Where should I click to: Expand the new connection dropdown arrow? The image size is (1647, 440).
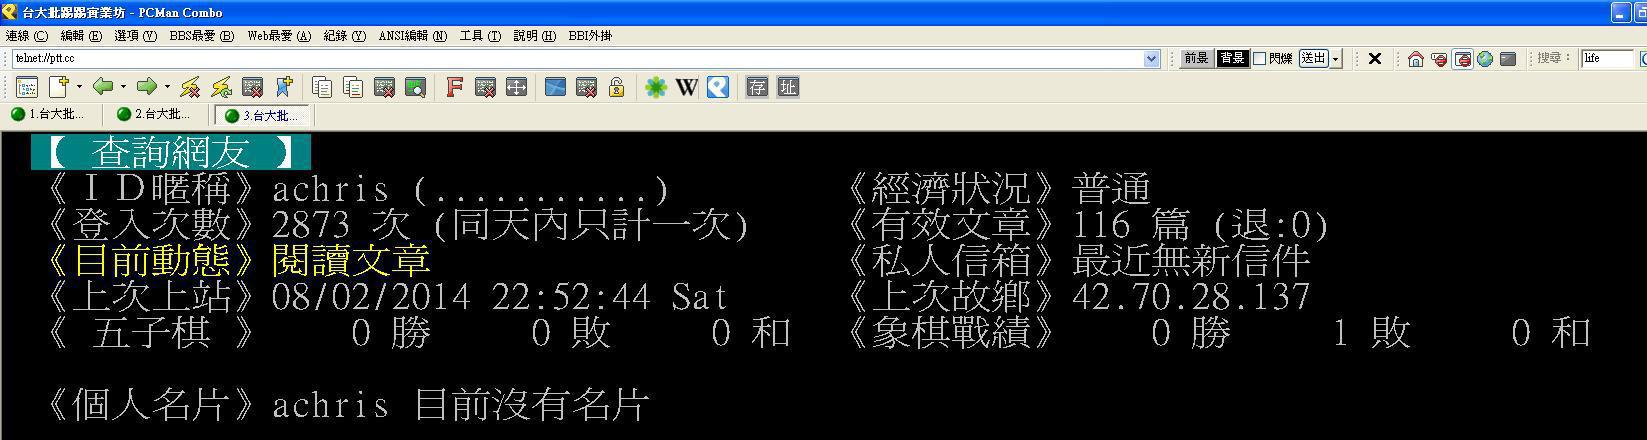point(79,87)
